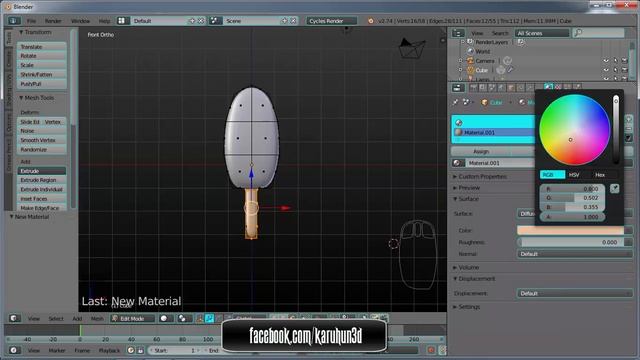640x360 pixels.
Task: Click the Camera object icon in outliner
Action: (470, 61)
